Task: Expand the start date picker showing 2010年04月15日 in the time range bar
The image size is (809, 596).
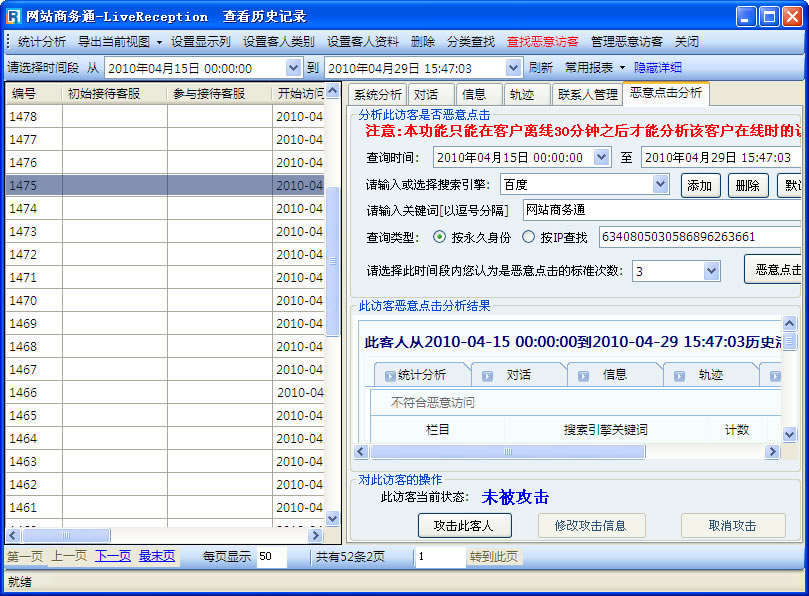Action: click(x=293, y=68)
